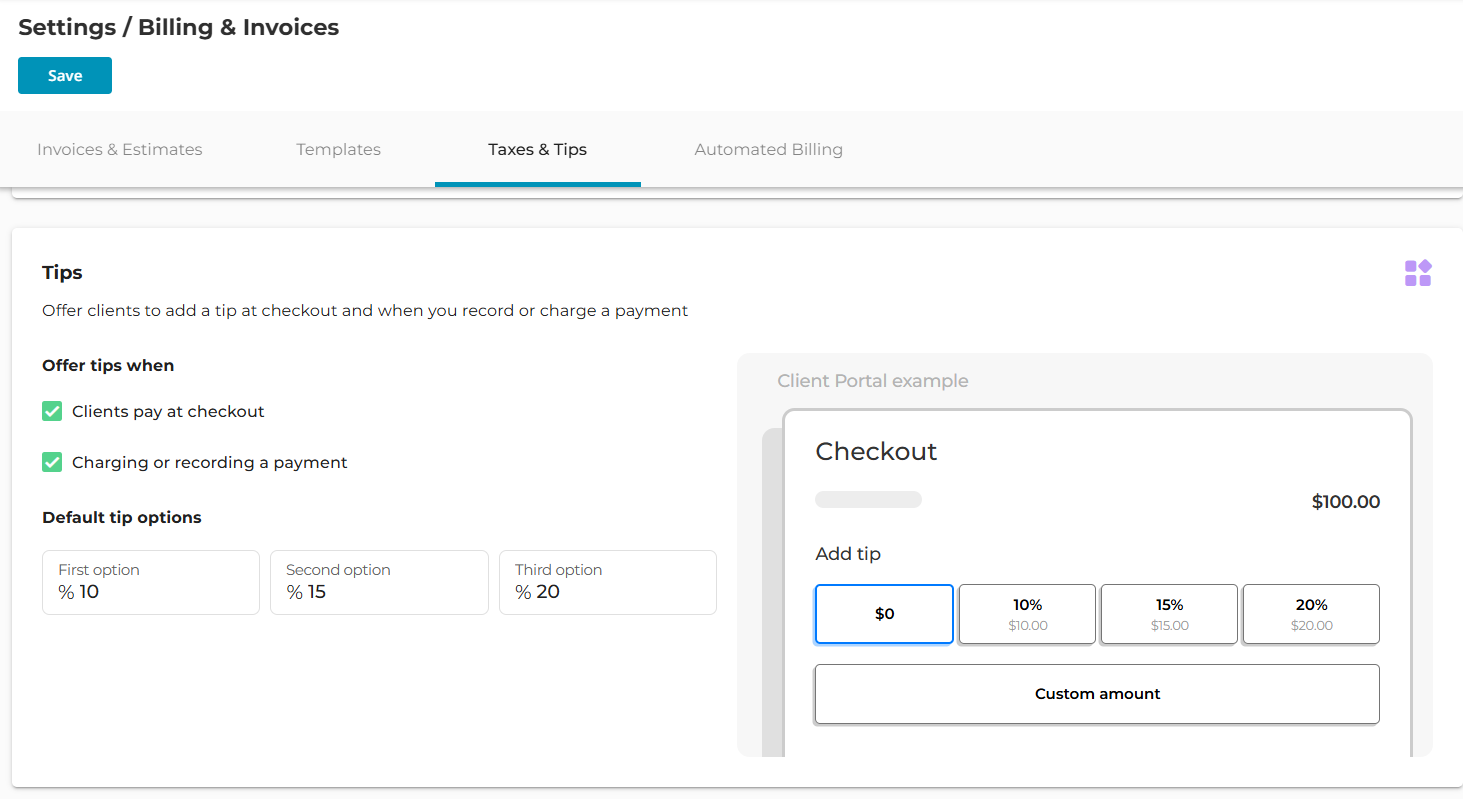
Task: Click the $100.00 total amount
Action: (1345, 502)
